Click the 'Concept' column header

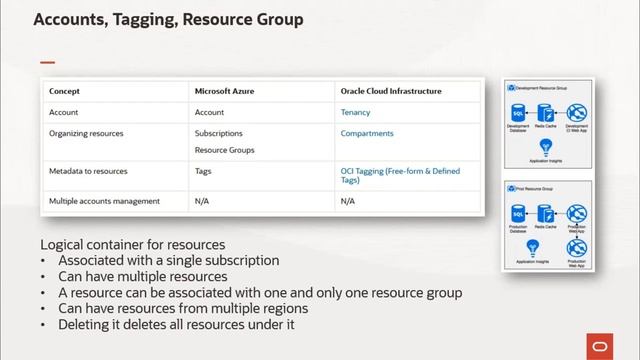[64, 91]
